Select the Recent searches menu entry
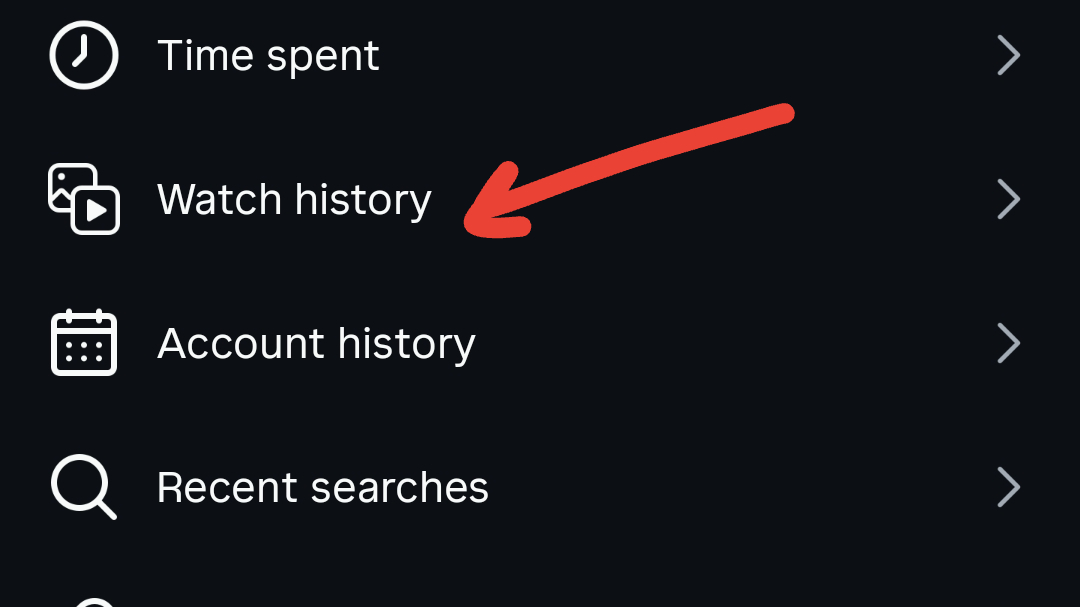The image size is (1080, 607). point(322,487)
